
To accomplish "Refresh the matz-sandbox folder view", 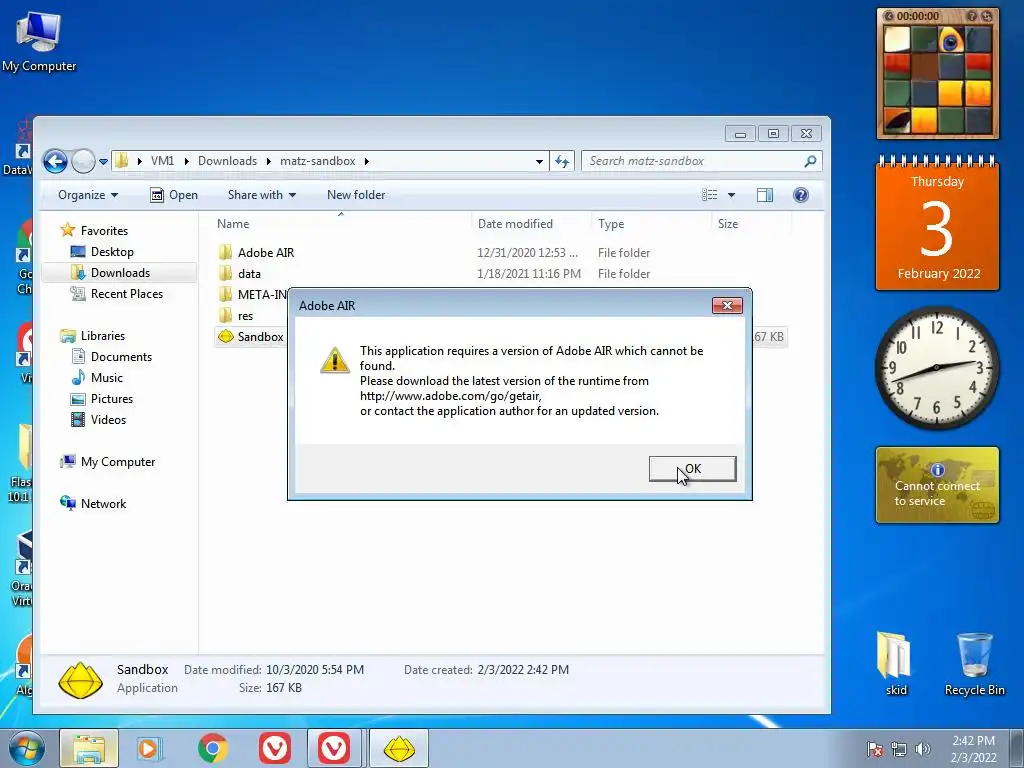I will (x=562, y=161).
